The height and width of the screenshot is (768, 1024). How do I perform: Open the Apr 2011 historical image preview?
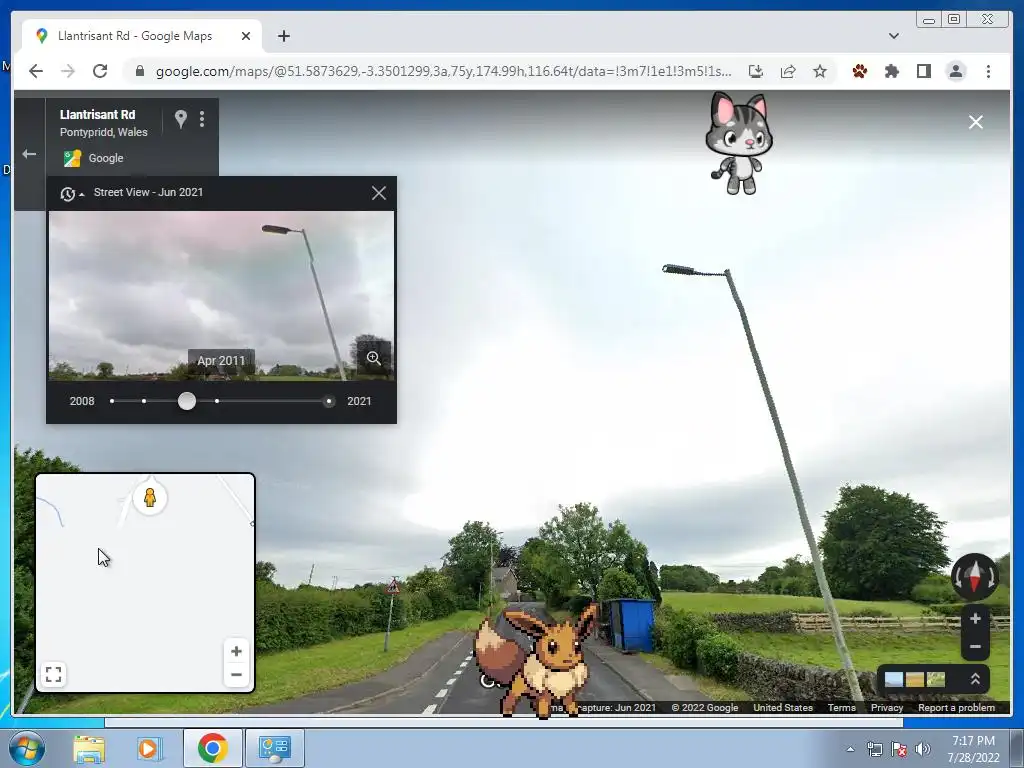pyautogui.click(x=221, y=295)
